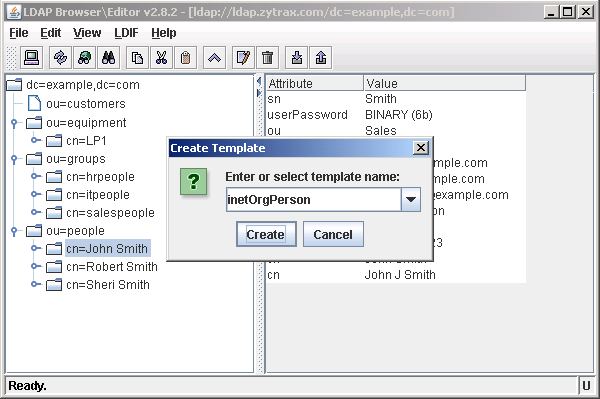
Task: Click the trash delete icon
Action: (x=267, y=58)
